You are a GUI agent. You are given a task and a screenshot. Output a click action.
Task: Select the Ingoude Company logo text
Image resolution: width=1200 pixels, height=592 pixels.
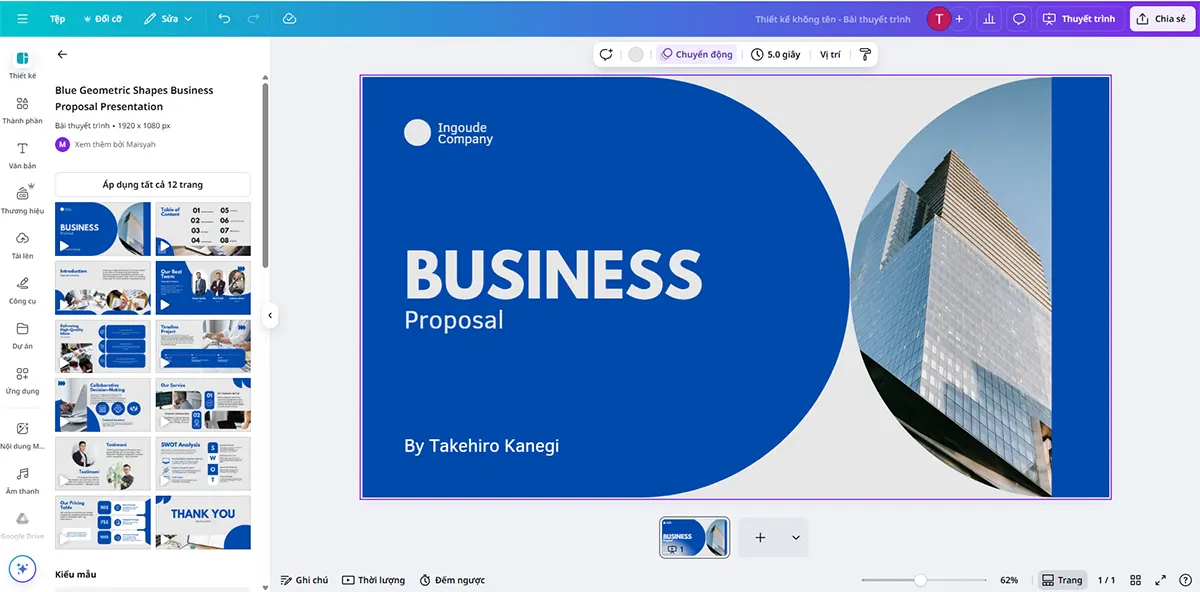(x=465, y=133)
